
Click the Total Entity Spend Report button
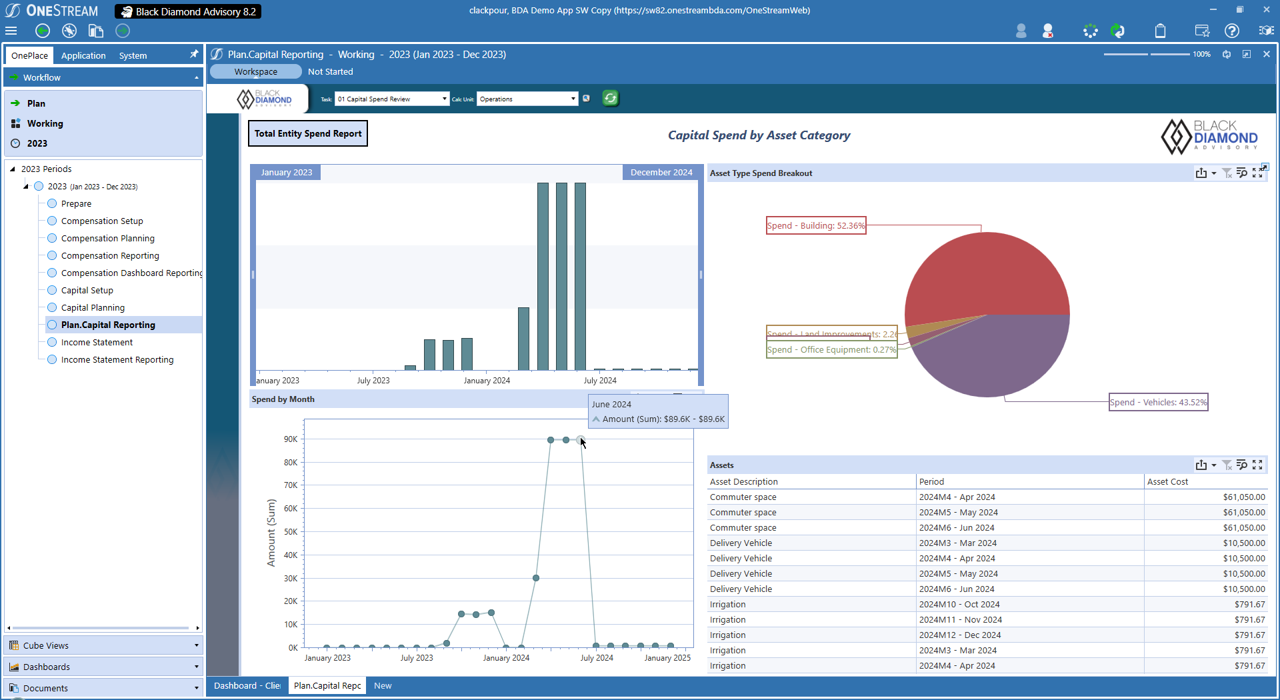point(308,134)
